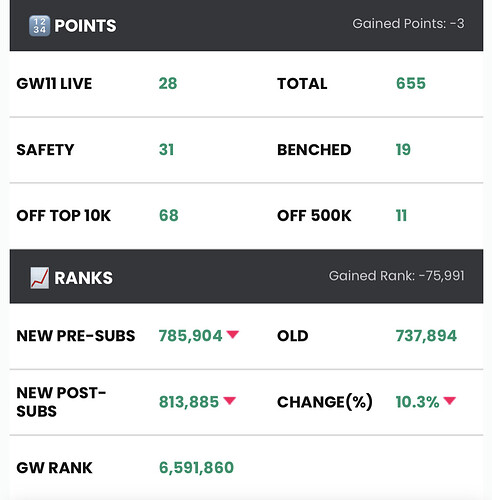Click the Gained Points: -3 label

(x=408, y=24)
